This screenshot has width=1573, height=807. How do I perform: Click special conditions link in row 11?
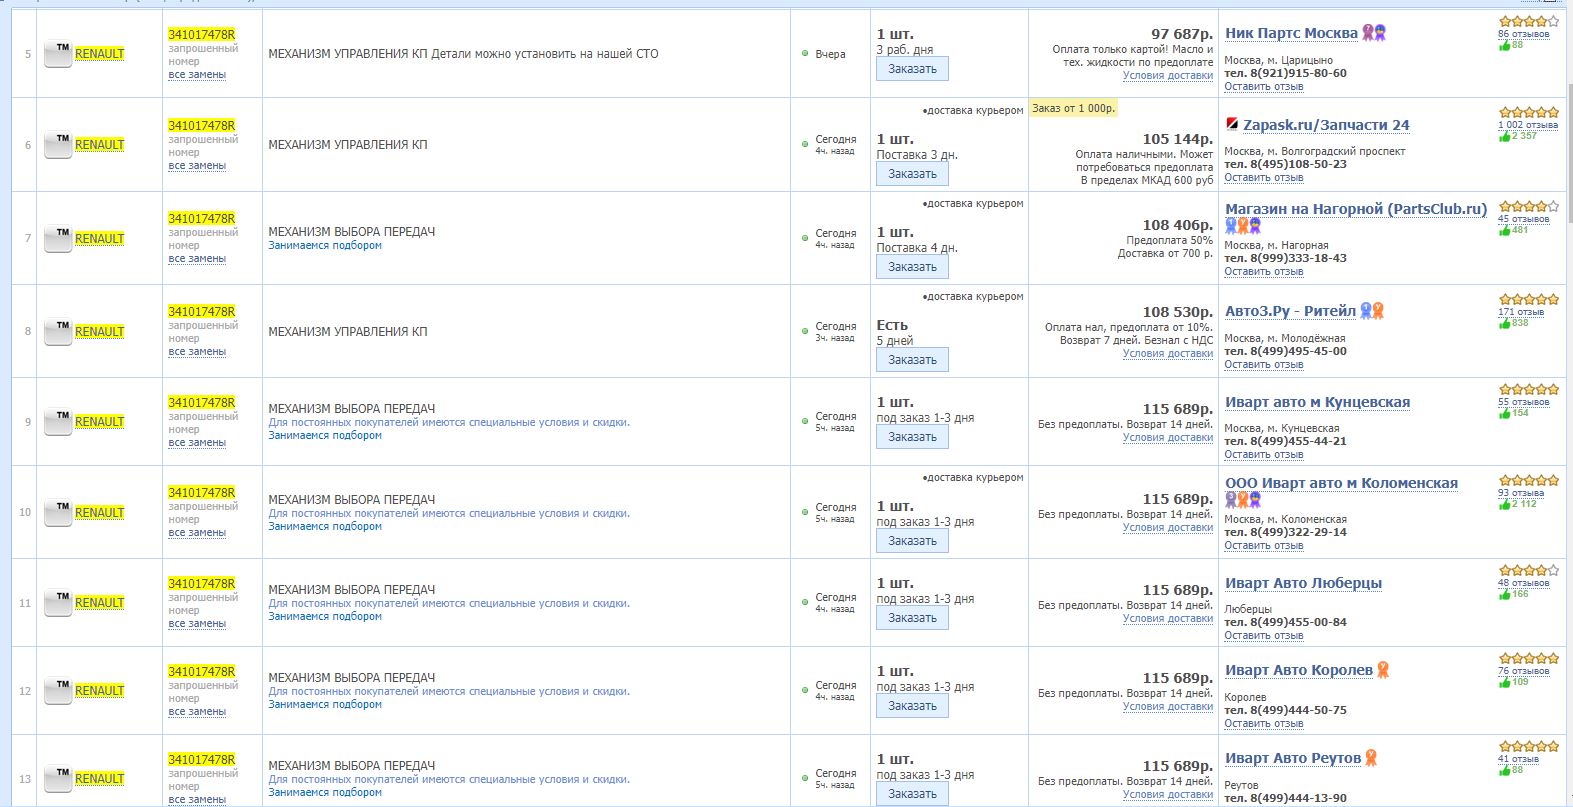[x=449, y=603]
